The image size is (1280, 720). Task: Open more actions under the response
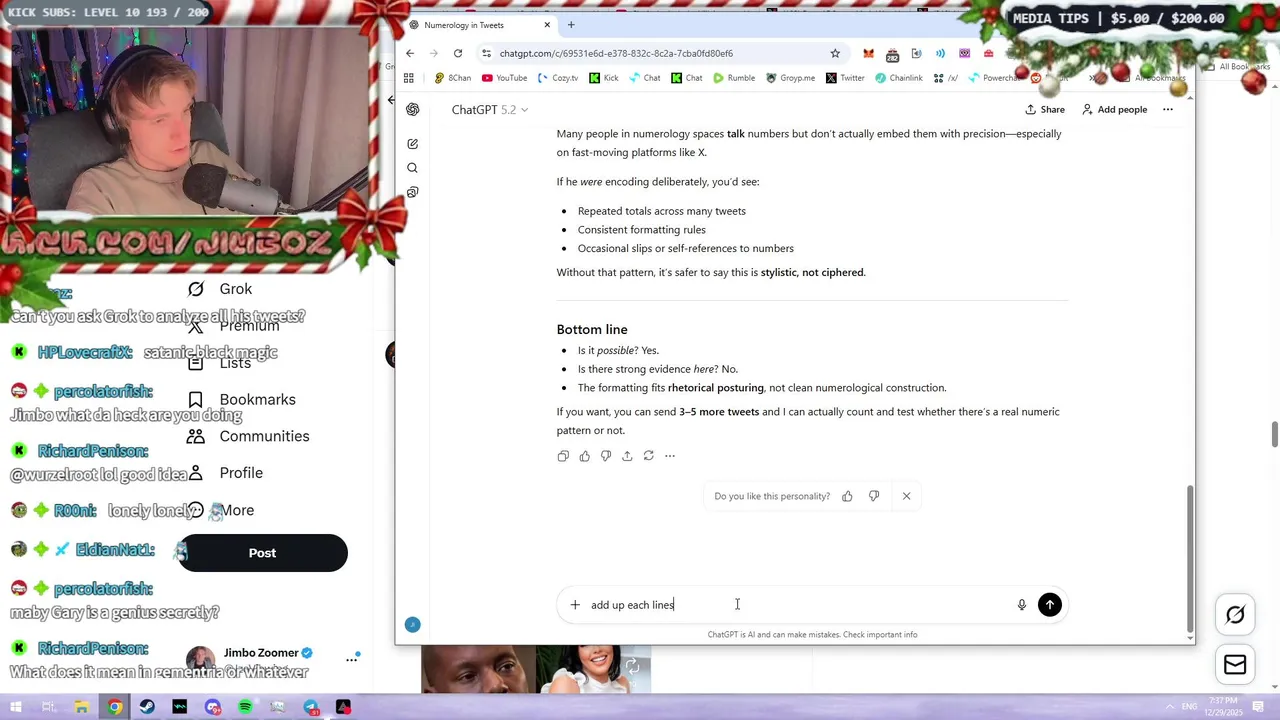670,456
